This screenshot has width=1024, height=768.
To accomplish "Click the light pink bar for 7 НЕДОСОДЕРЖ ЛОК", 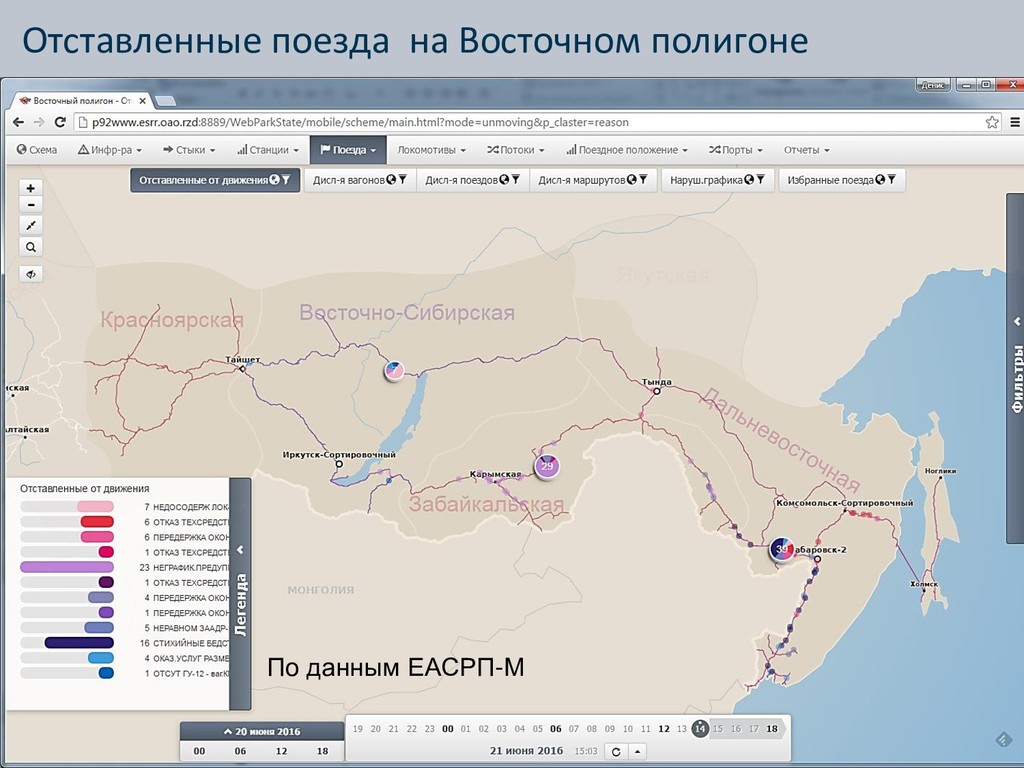I will tap(95, 507).
